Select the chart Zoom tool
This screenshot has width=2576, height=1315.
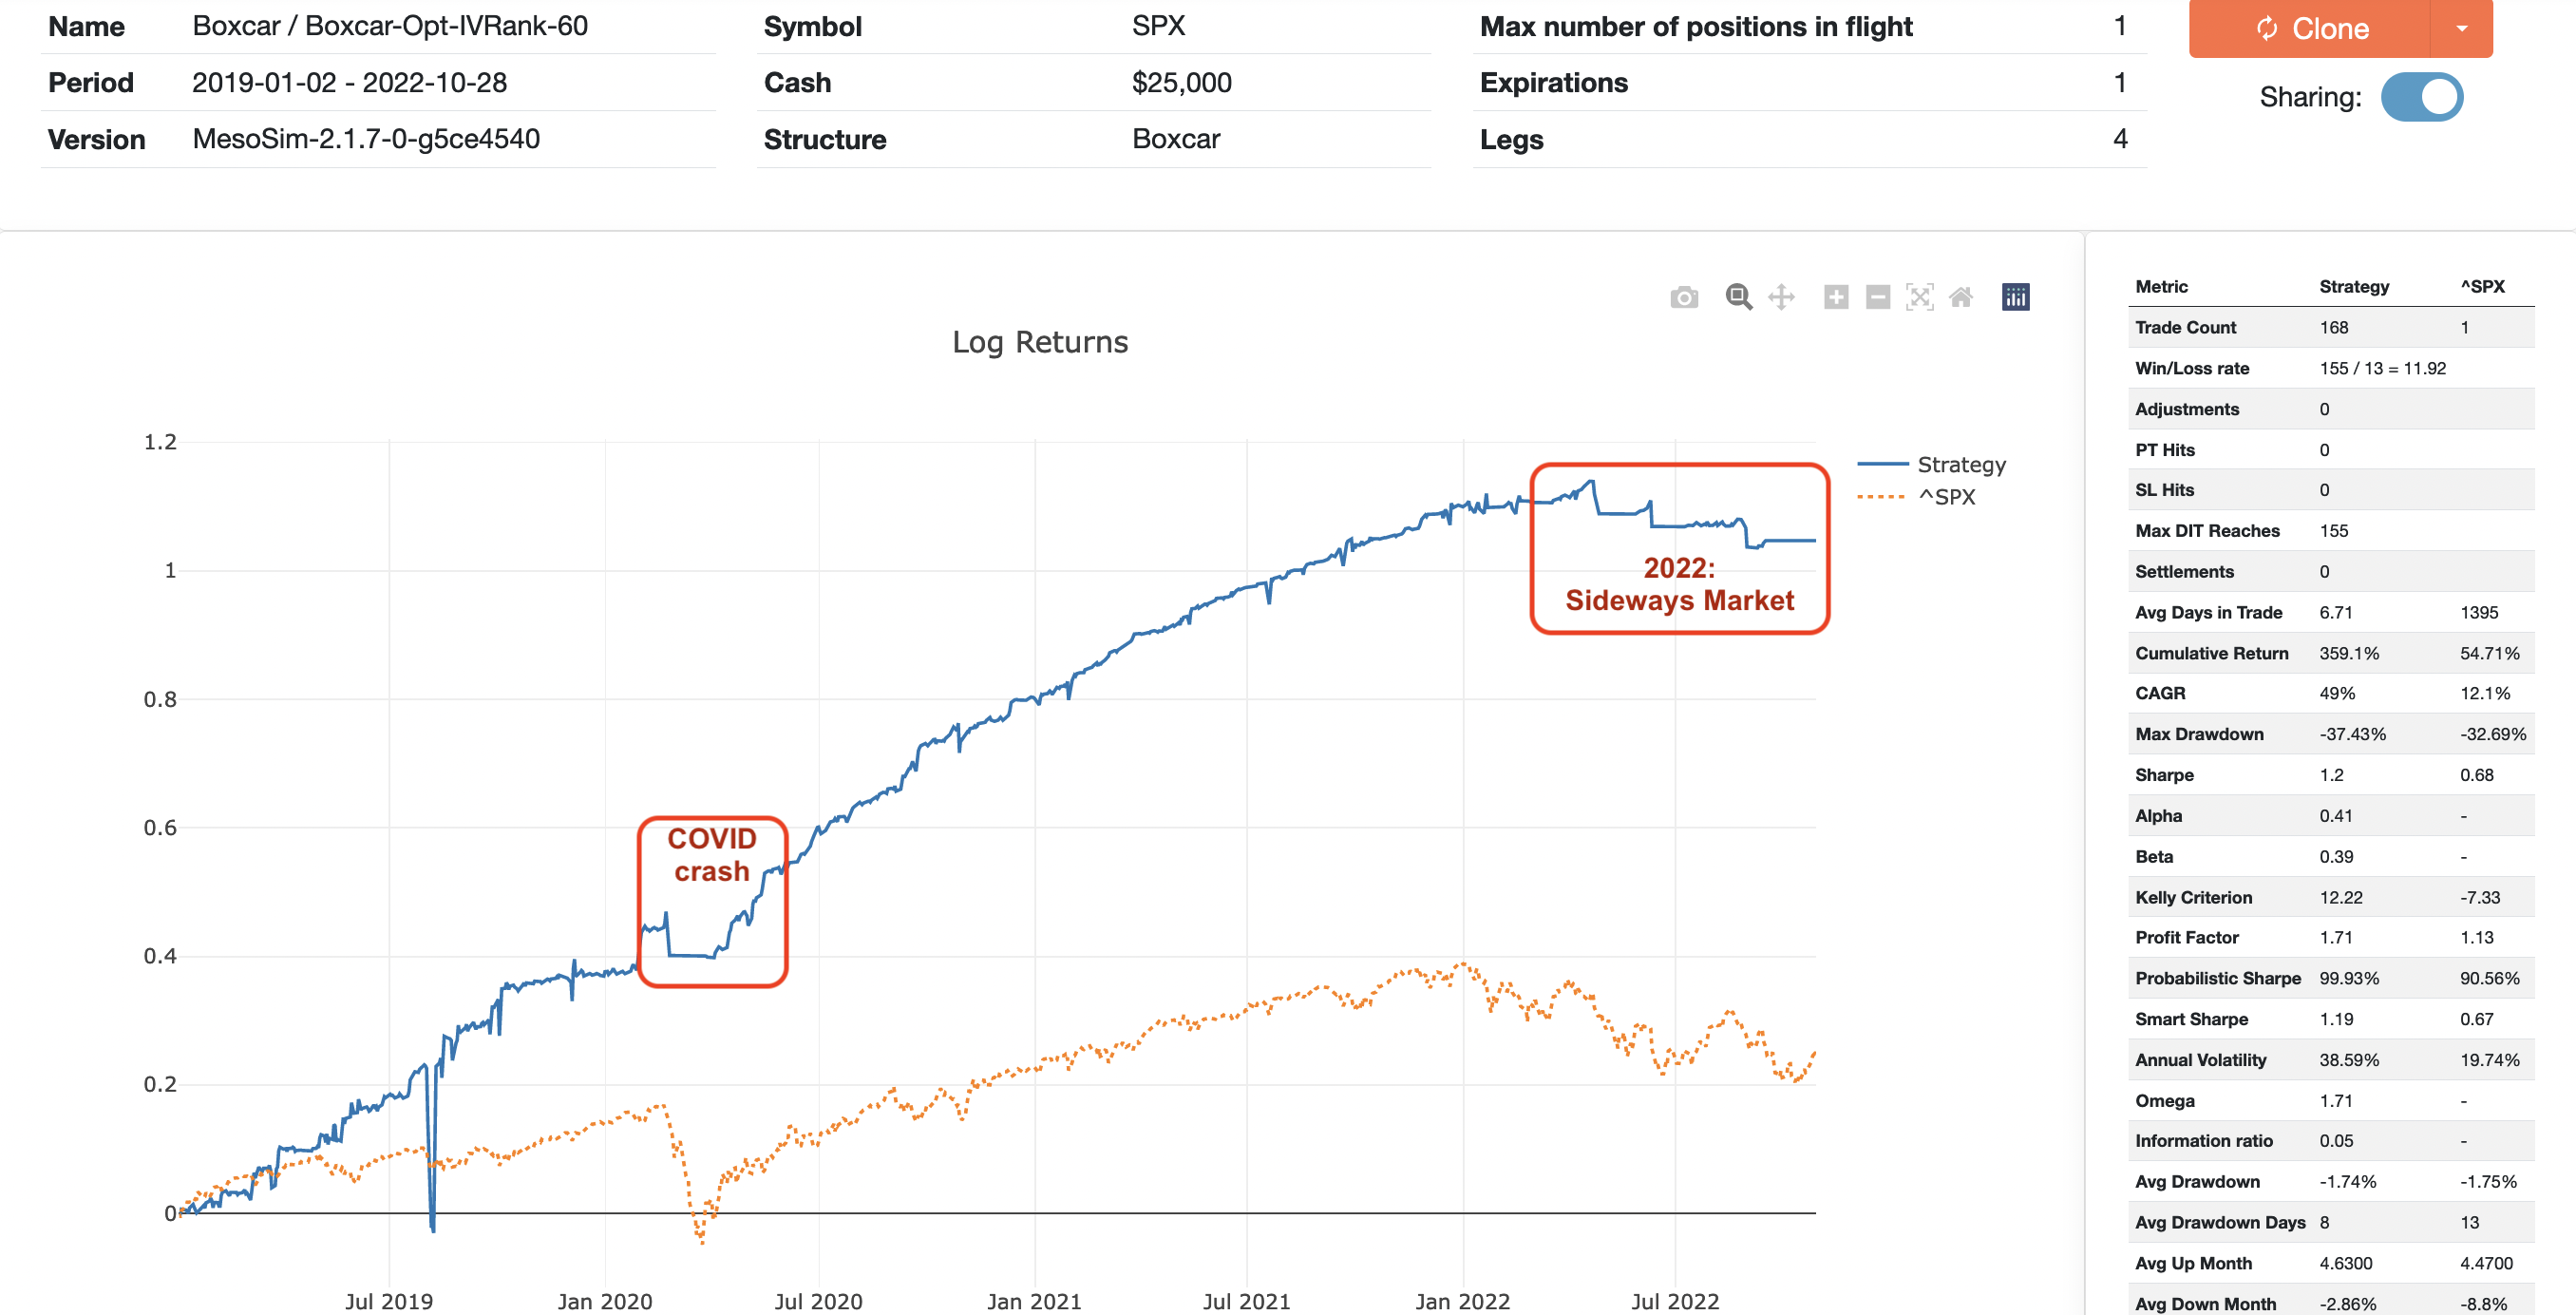(1738, 297)
